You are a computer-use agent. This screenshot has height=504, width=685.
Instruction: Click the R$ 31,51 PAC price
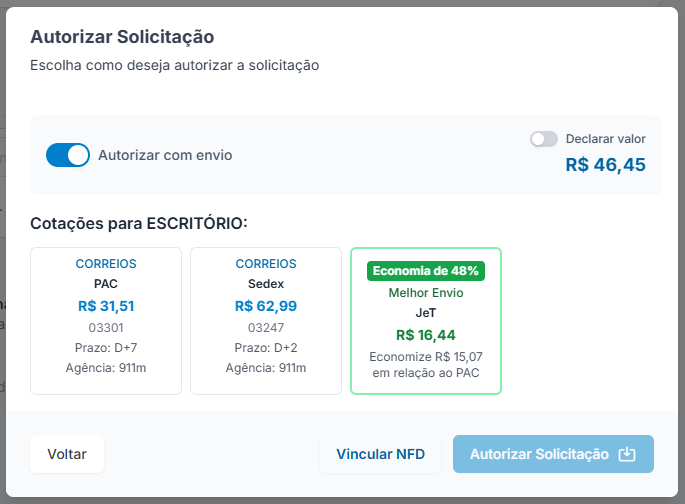[x=106, y=306]
